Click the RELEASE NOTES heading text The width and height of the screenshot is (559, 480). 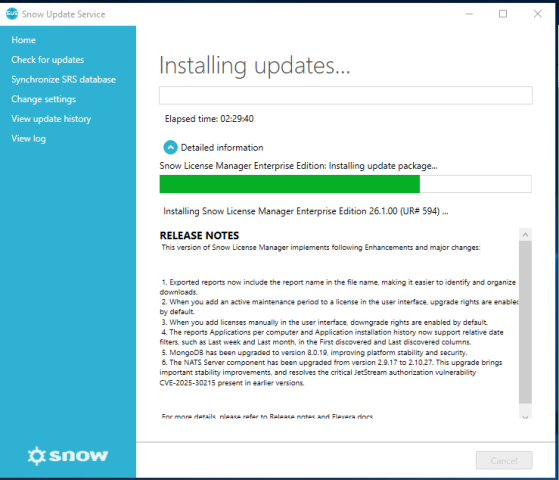199,235
